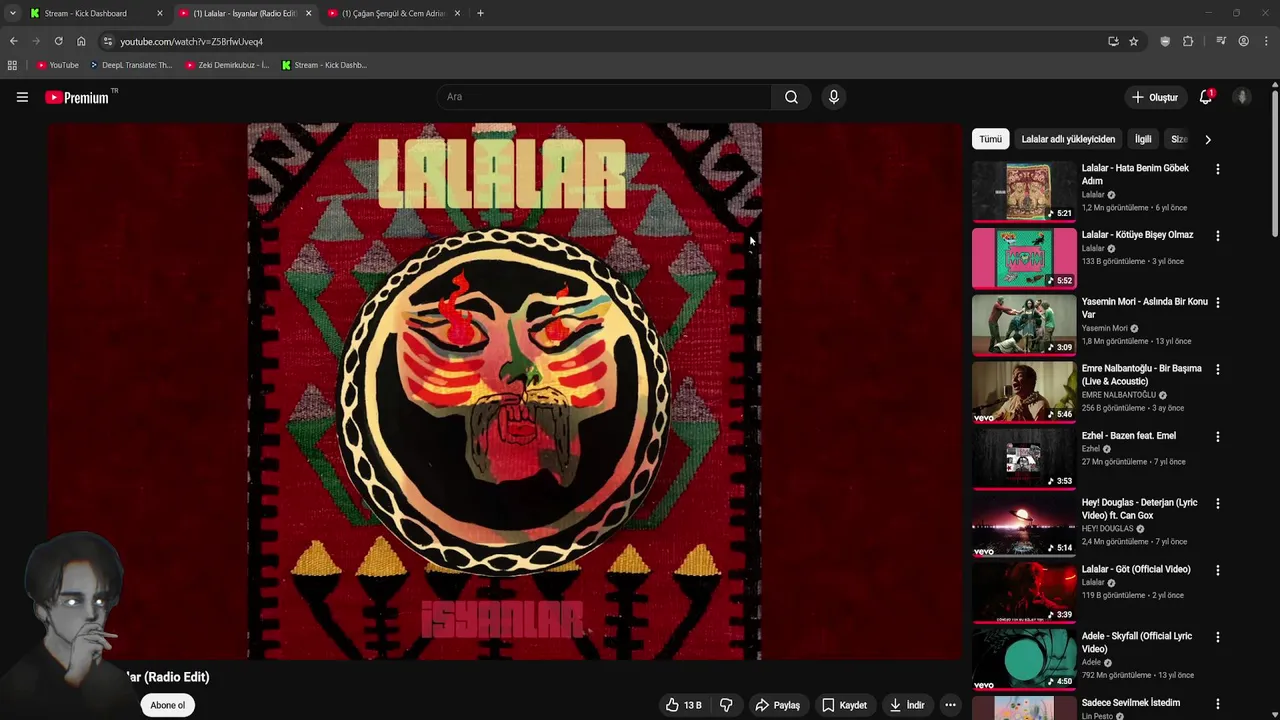The height and width of the screenshot is (720, 1280).
Task: Close the Lalalar - İsyanlar browser tab
Action: coord(308,13)
